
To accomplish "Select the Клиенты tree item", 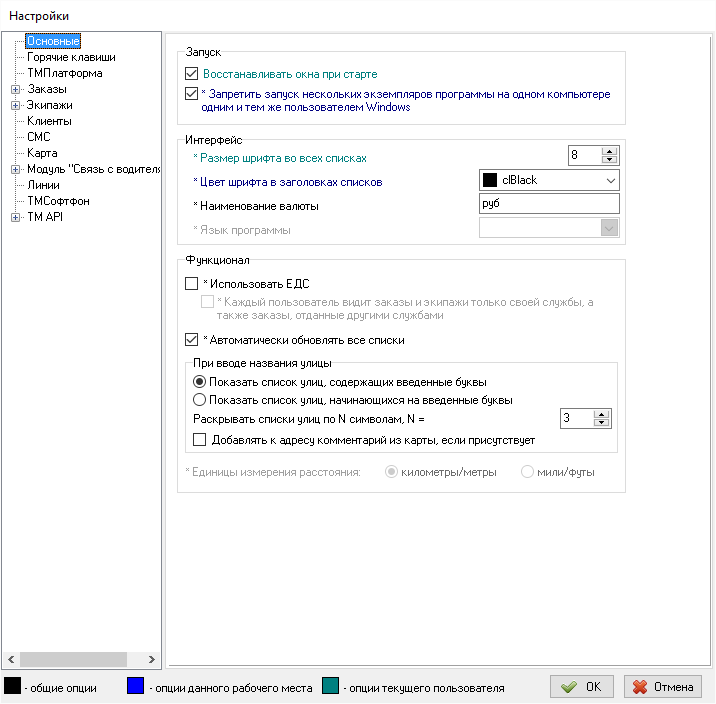I will tap(49, 121).
